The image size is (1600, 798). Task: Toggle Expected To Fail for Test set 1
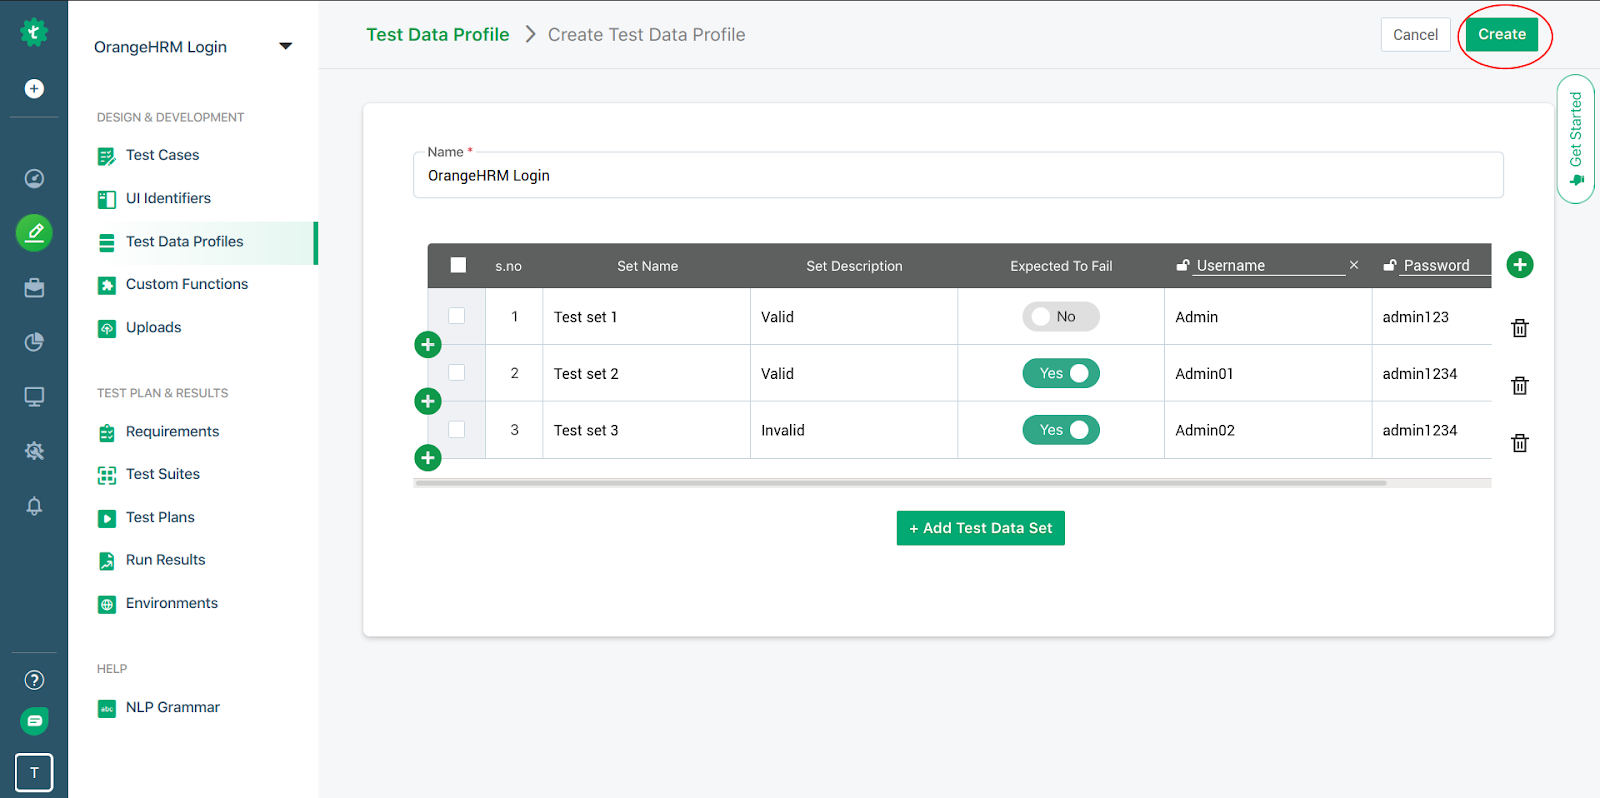pos(1061,317)
